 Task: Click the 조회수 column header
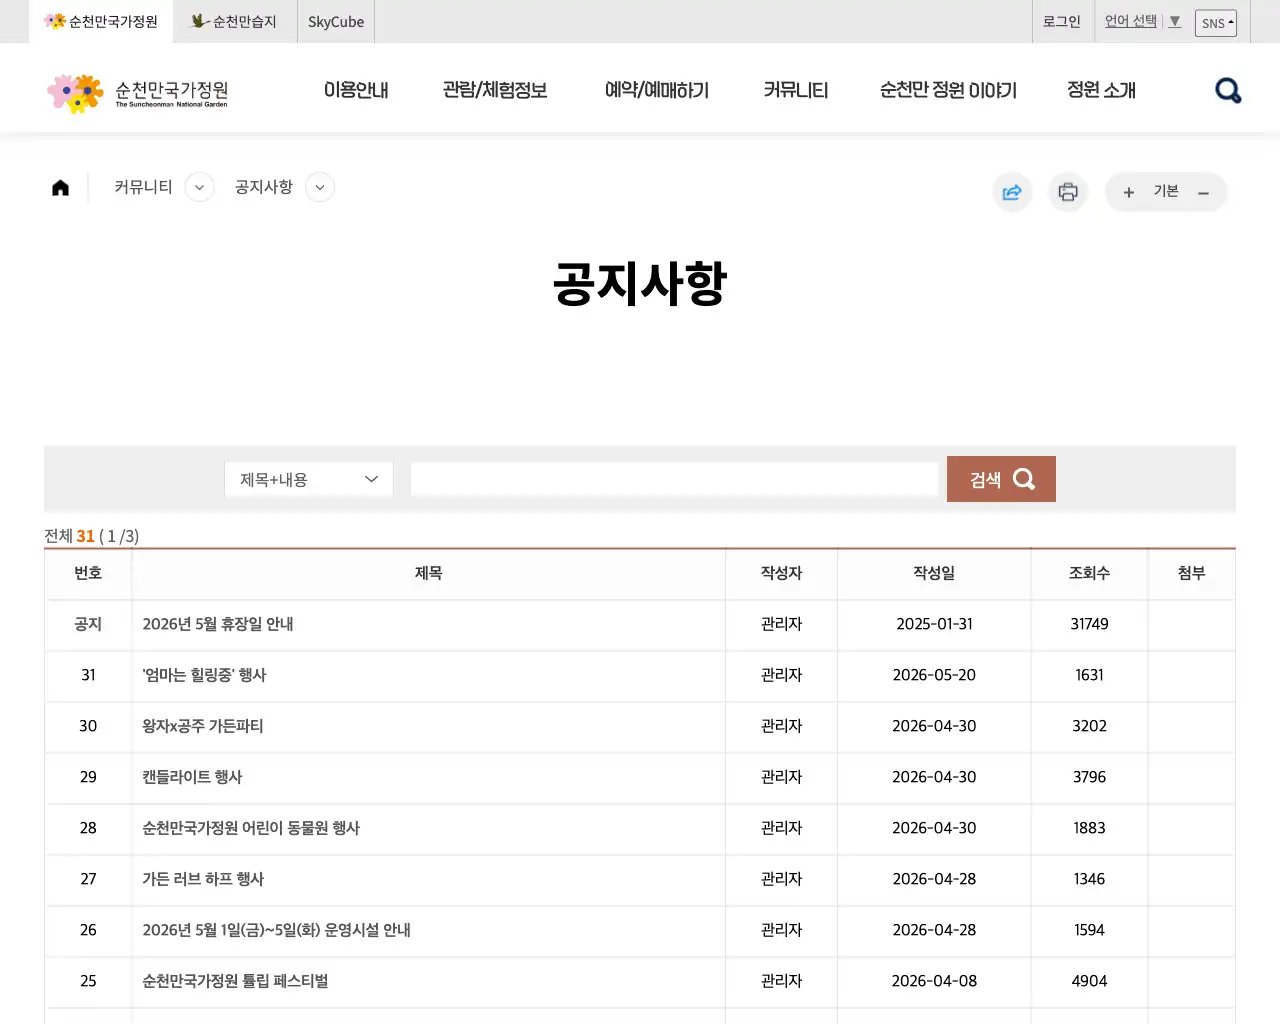(1089, 573)
